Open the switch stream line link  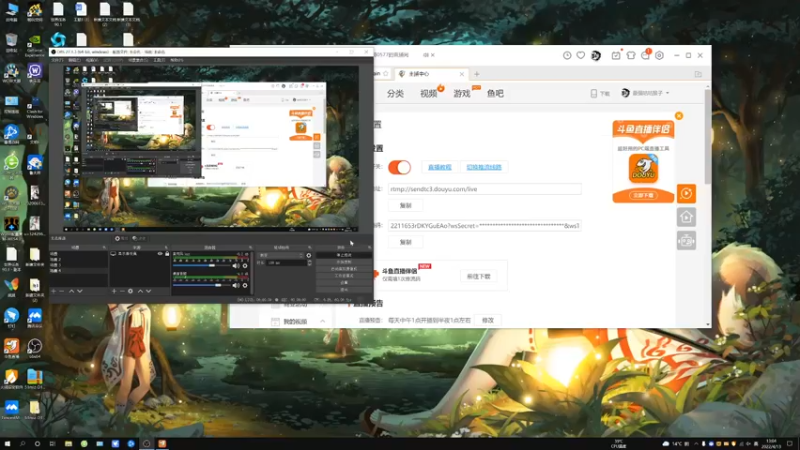(484, 167)
